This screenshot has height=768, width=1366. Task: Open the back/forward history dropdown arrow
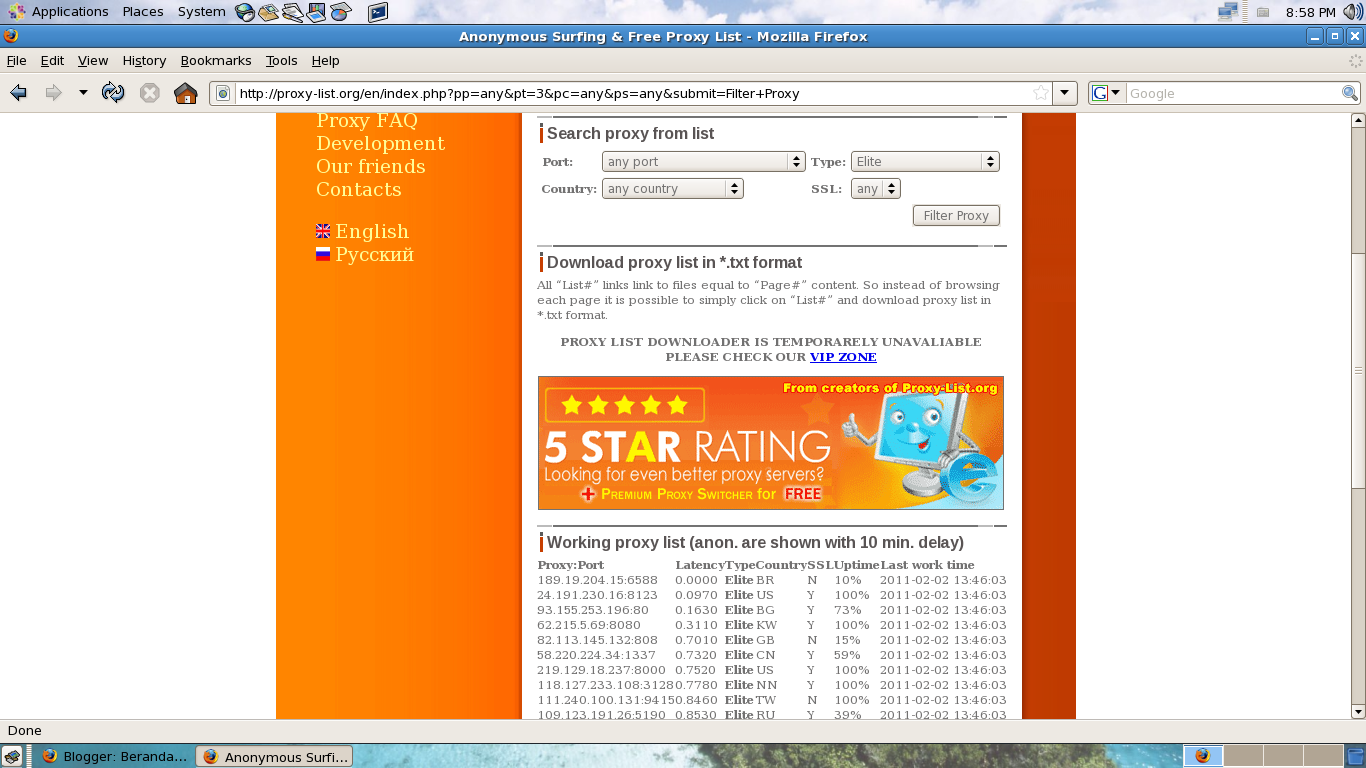83,93
